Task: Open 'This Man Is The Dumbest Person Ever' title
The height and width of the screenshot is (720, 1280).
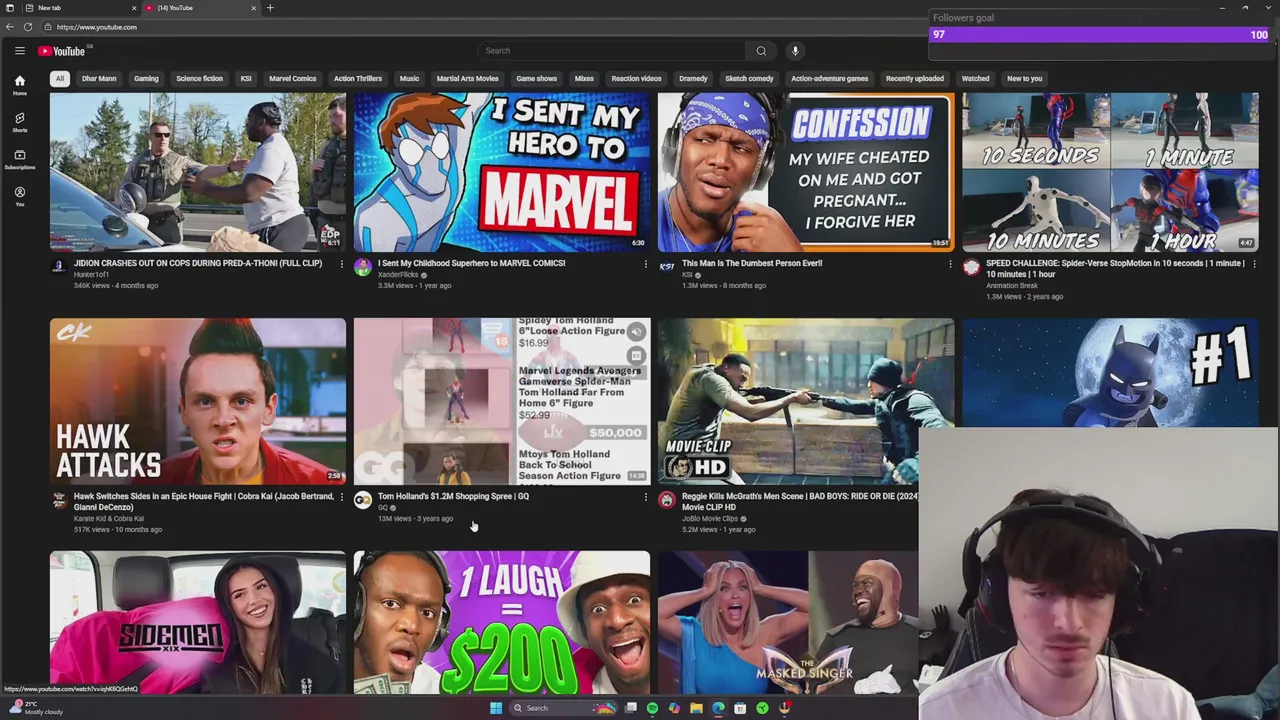Action: [752, 264]
